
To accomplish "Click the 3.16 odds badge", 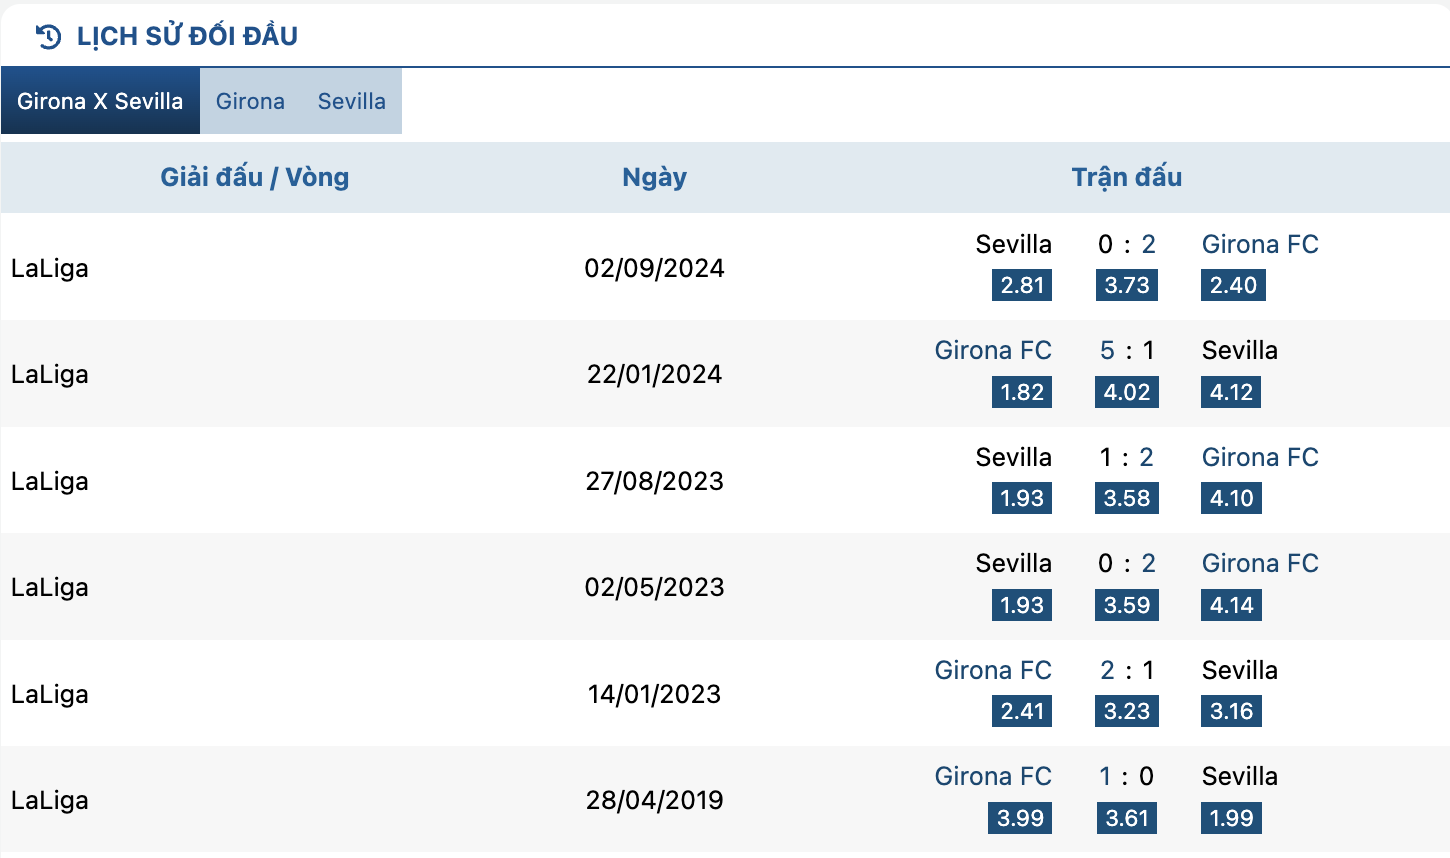I will tap(1231, 711).
